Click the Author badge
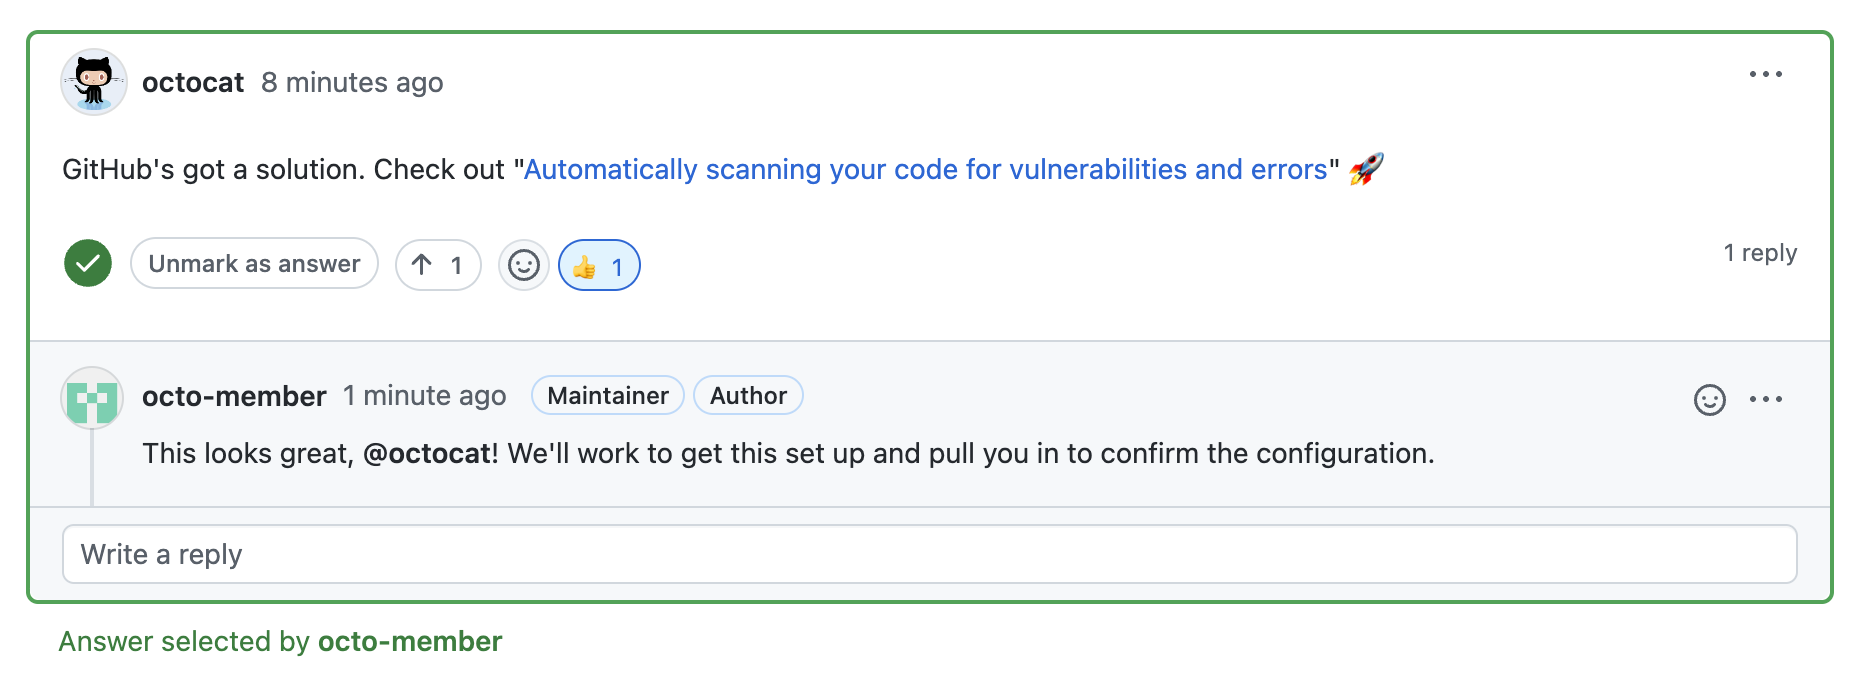This screenshot has width=1866, height=688. pos(748,396)
